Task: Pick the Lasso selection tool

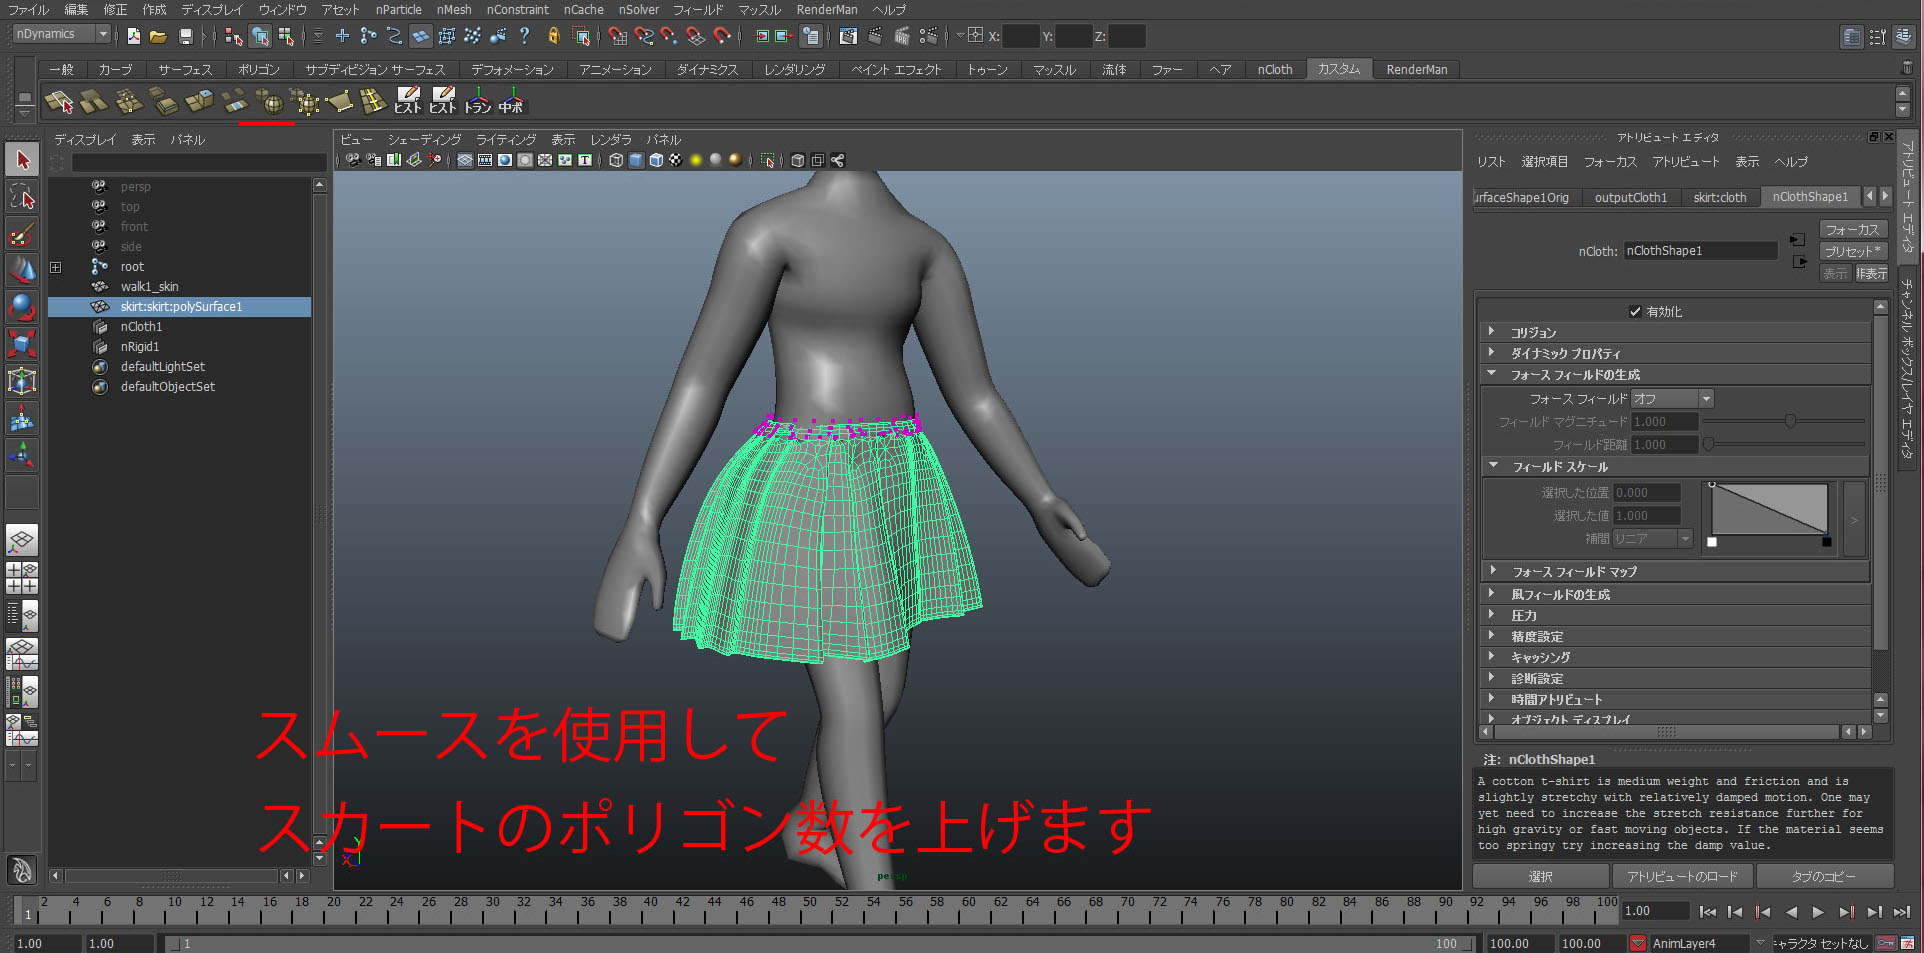Action: pyautogui.click(x=22, y=197)
